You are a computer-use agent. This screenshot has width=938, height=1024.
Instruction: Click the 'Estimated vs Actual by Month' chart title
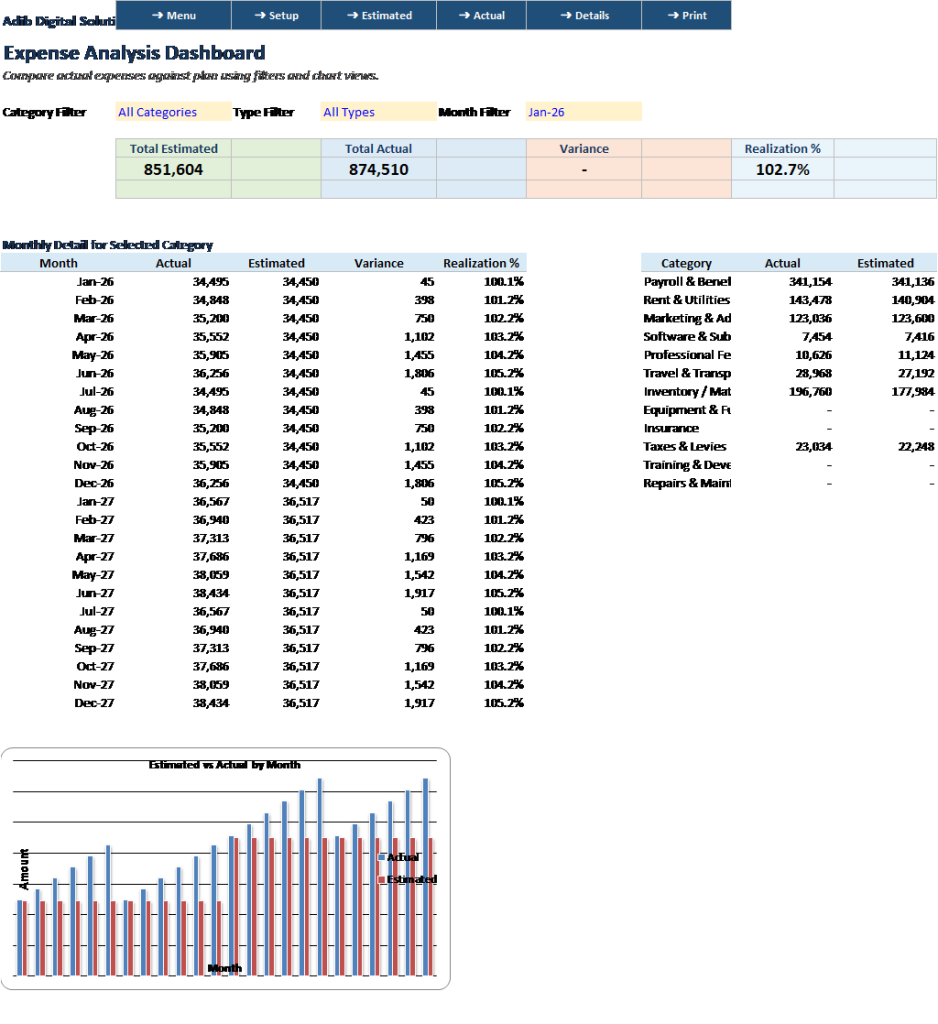point(224,765)
